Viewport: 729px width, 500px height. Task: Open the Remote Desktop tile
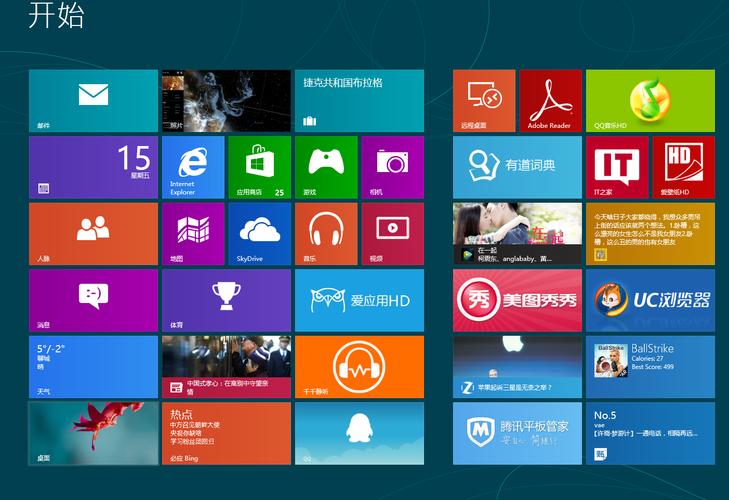[484, 100]
